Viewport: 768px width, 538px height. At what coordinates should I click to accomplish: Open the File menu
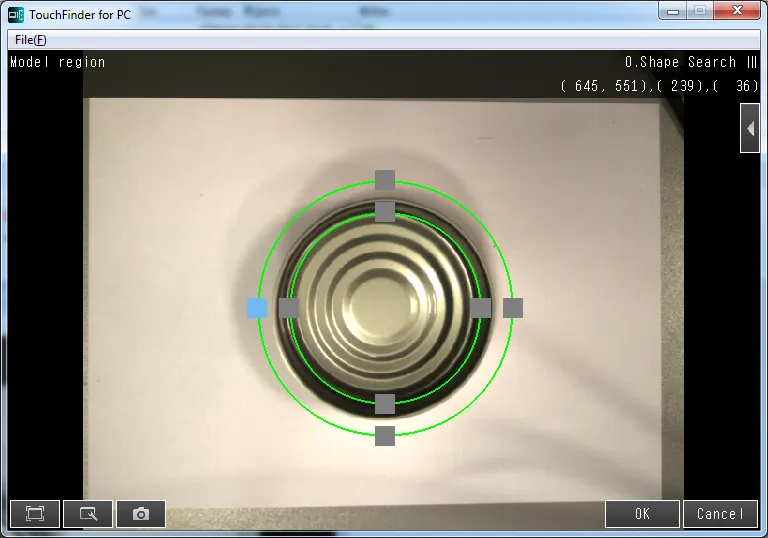(30, 40)
